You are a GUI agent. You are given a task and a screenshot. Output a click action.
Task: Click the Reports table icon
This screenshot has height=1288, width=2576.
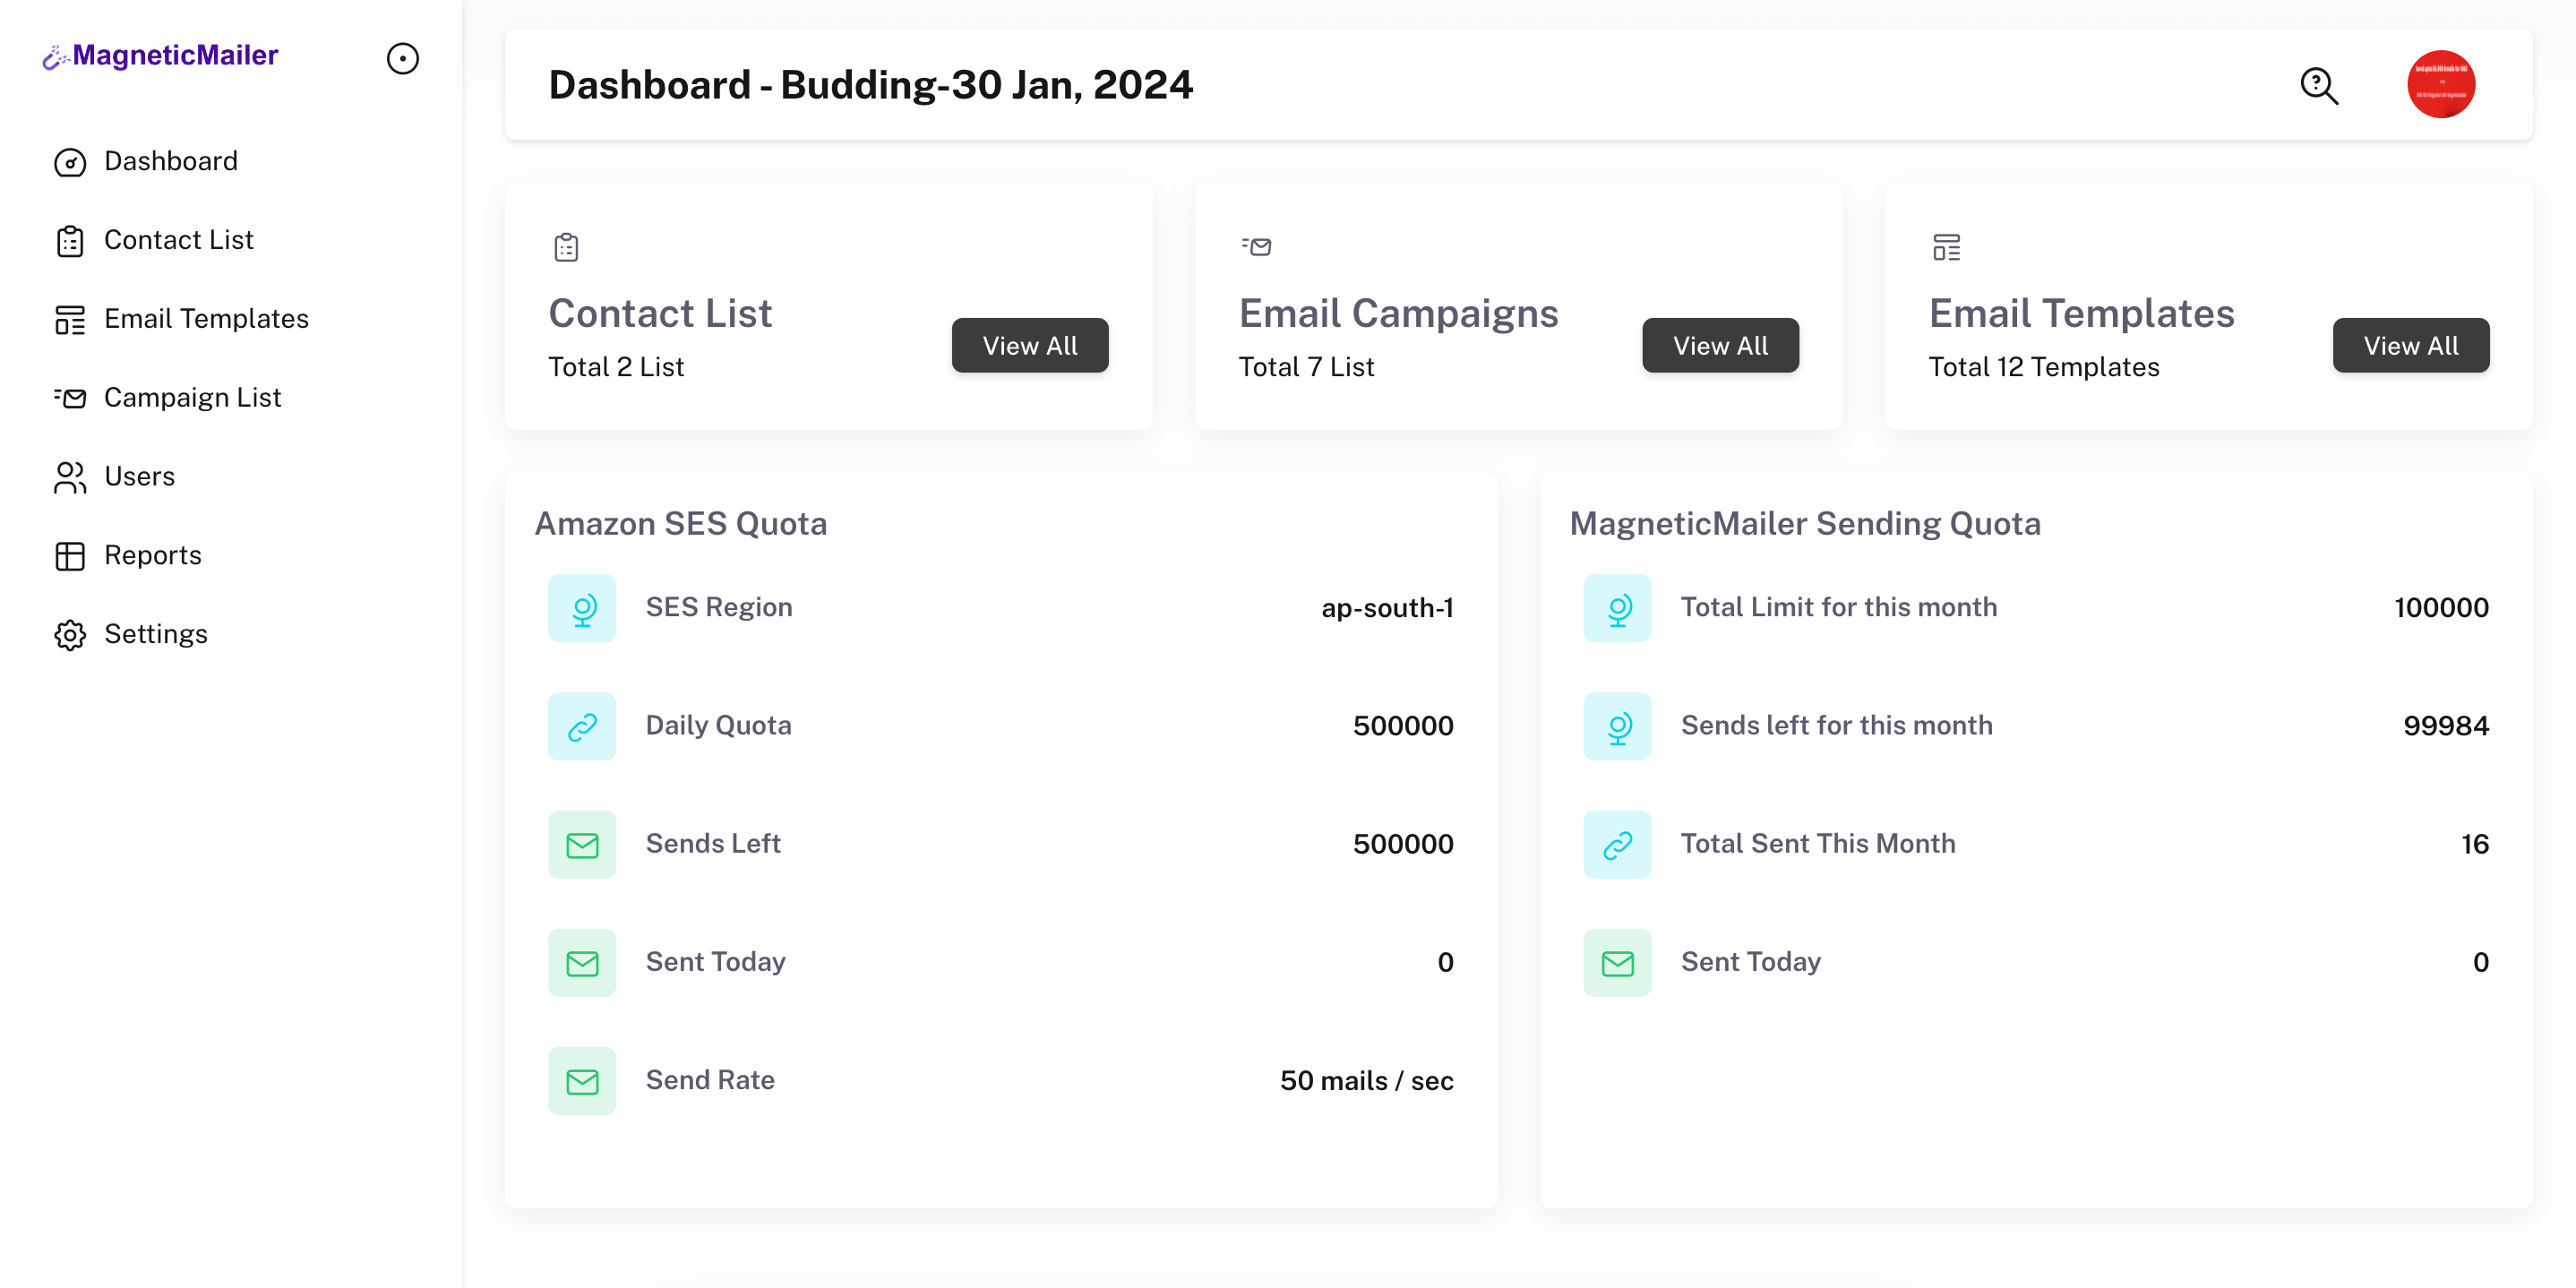pyautogui.click(x=70, y=556)
